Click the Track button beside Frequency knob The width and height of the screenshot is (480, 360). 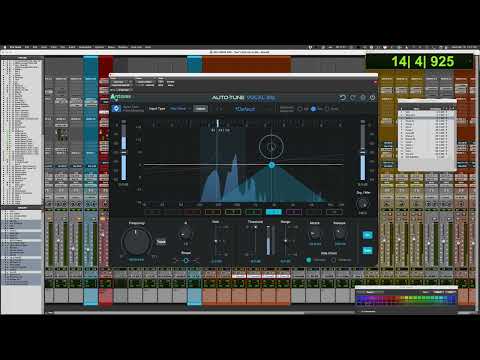click(161, 242)
